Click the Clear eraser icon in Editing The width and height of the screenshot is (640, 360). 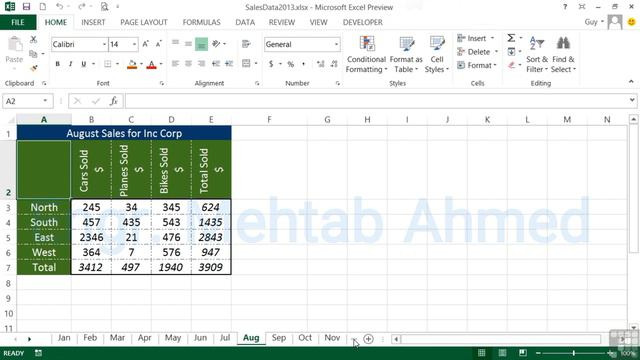pyautogui.click(x=511, y=65)
